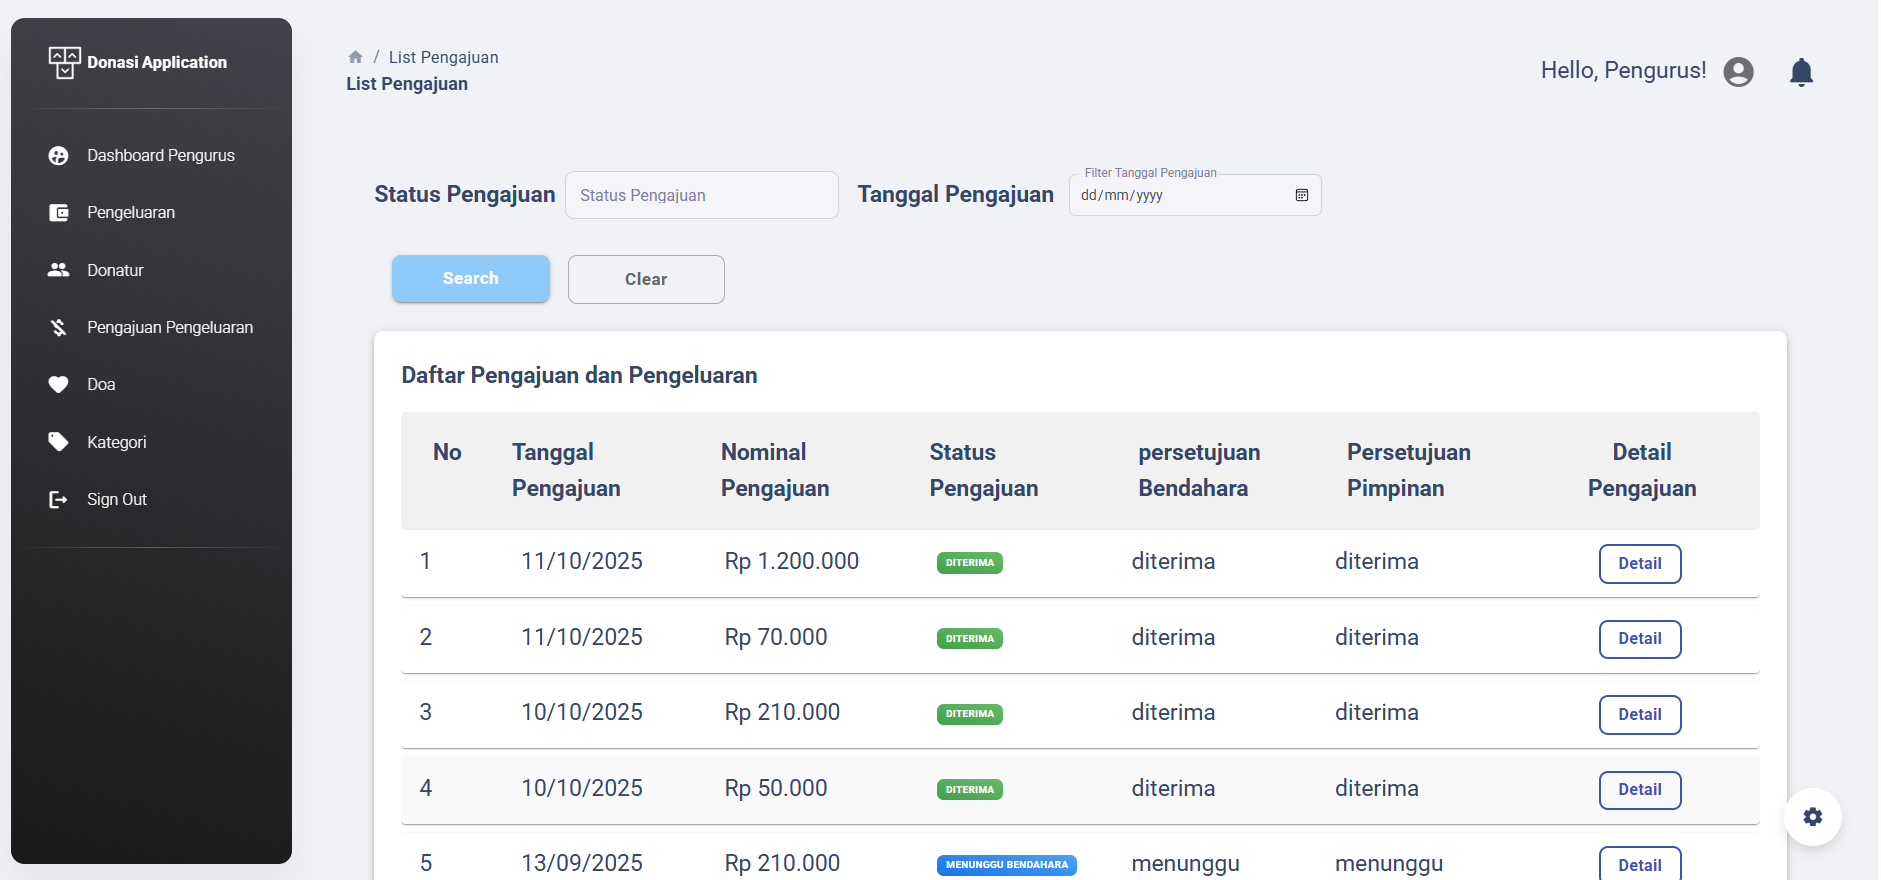Click the home breadcrumb icon
Image resolution: width=1881 pixels, height=880 pixels.
355,57
